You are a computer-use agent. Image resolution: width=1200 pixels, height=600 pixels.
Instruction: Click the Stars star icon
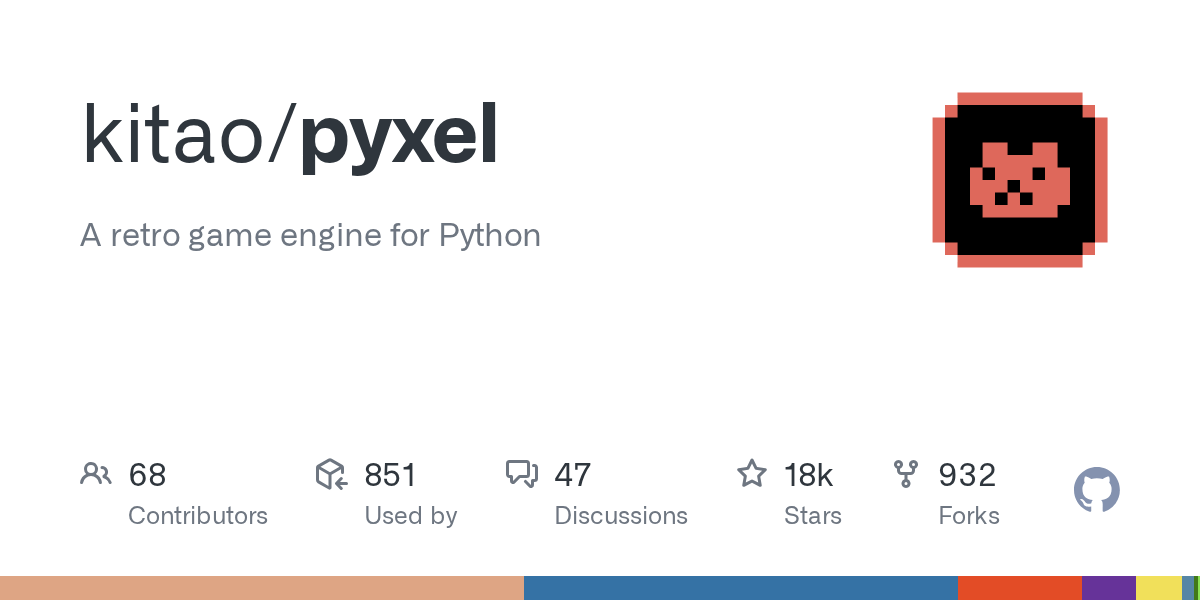pyautogui.click(x=752, y=473)
